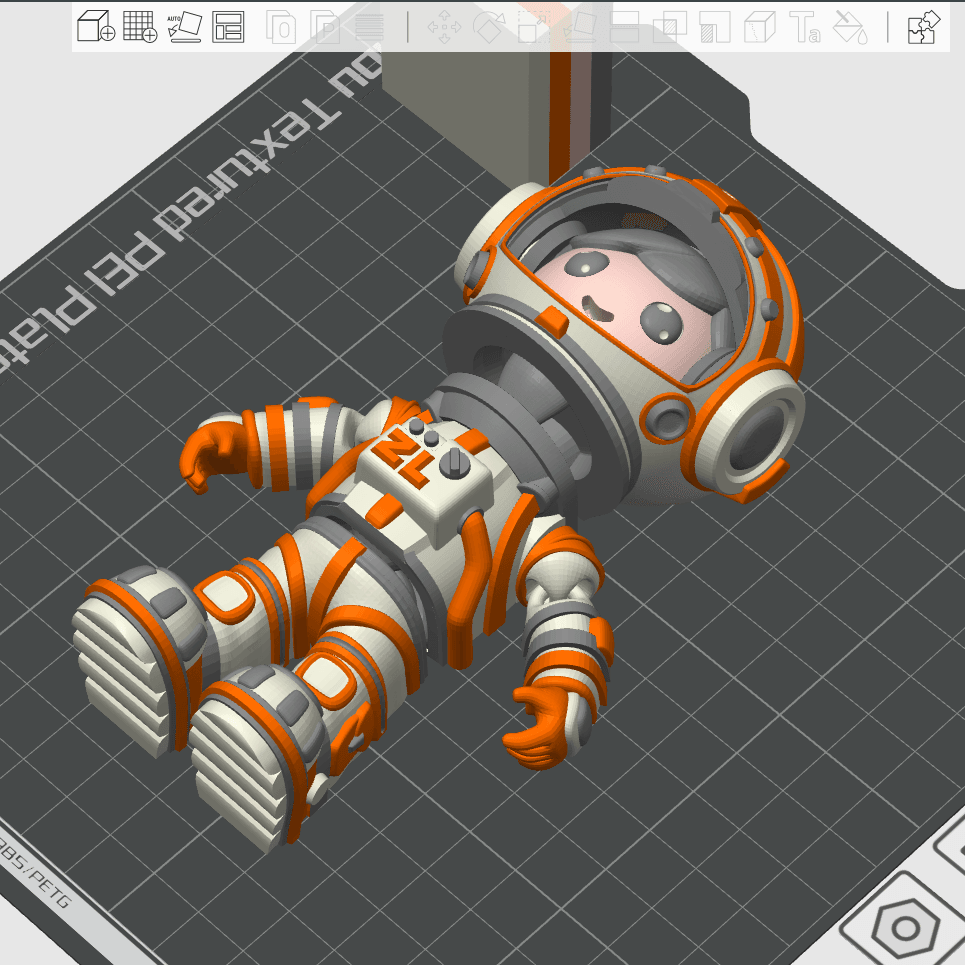Screen dimensions: 965x965
Task: Choose the Lay on face tool
Action: point(579,27)
